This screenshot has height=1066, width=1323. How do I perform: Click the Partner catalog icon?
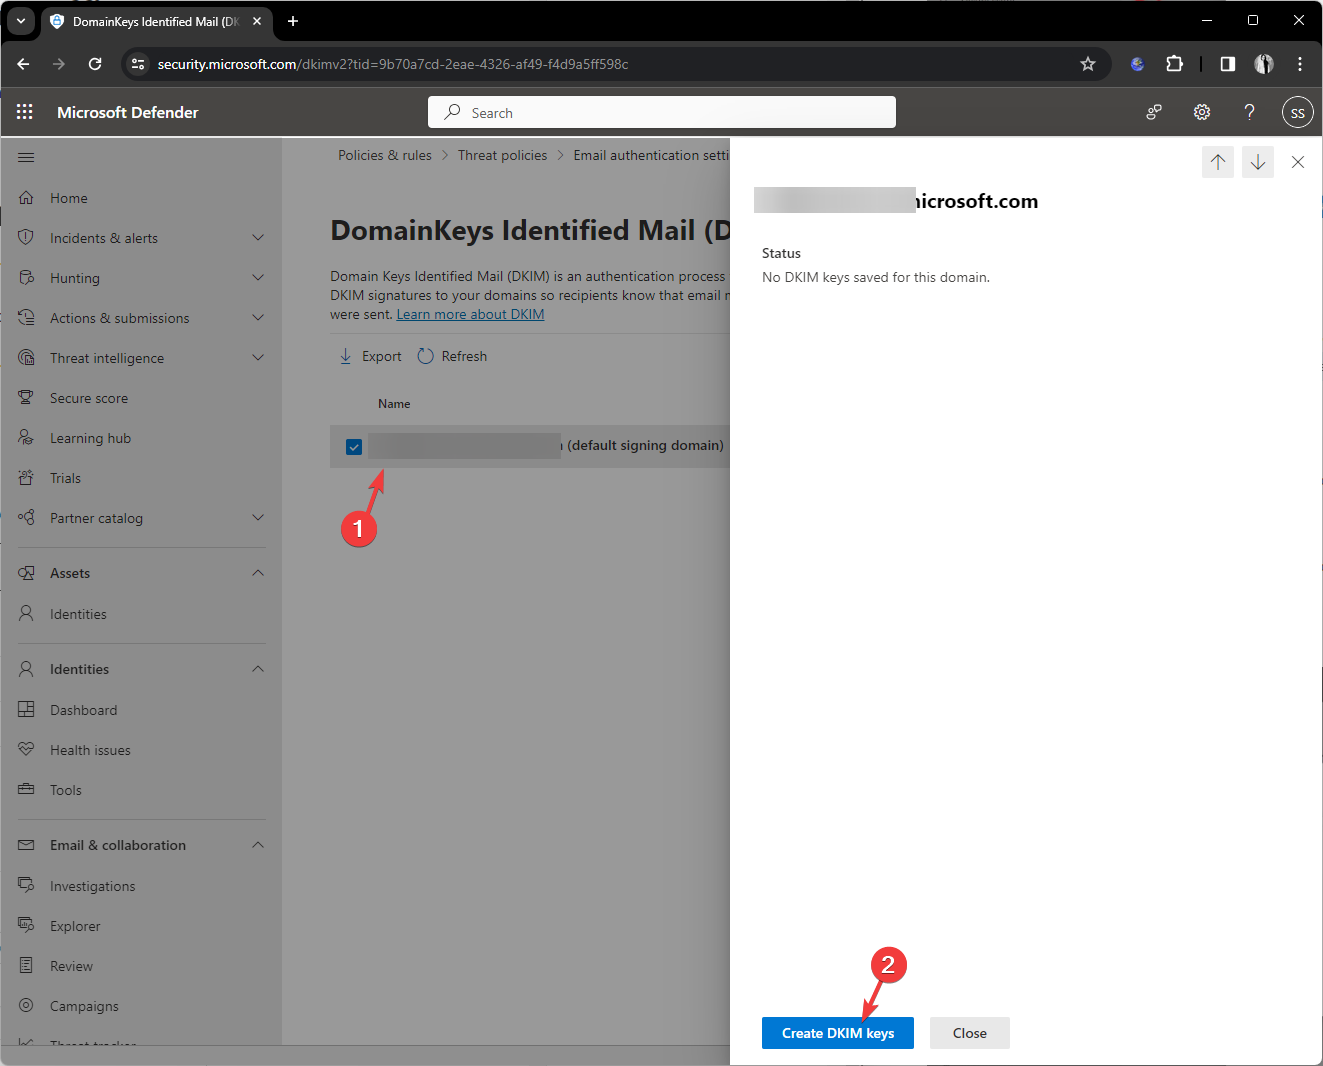[x=26, y=518]
